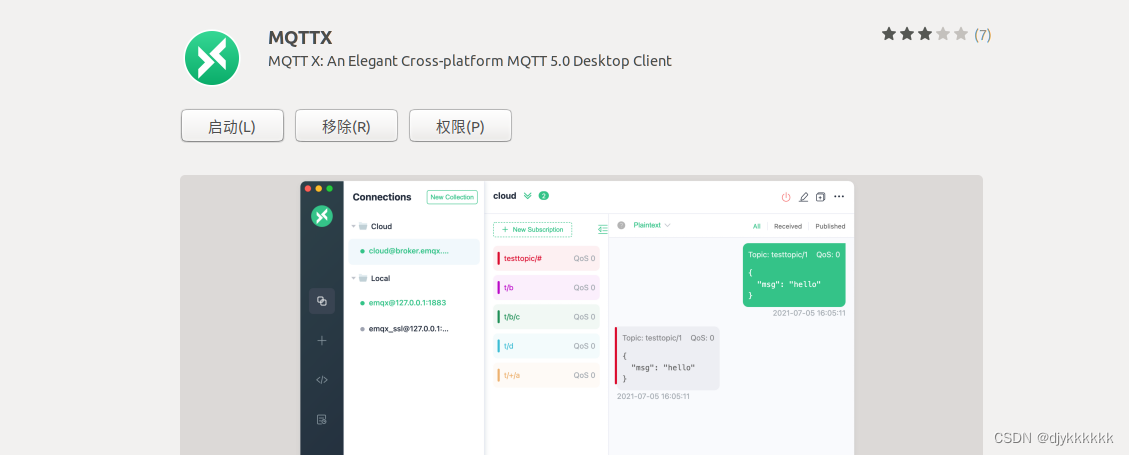Click the 移除(R) remove button
The width and height of the screenshot is (1129, 455).
[x=346, y=126]
